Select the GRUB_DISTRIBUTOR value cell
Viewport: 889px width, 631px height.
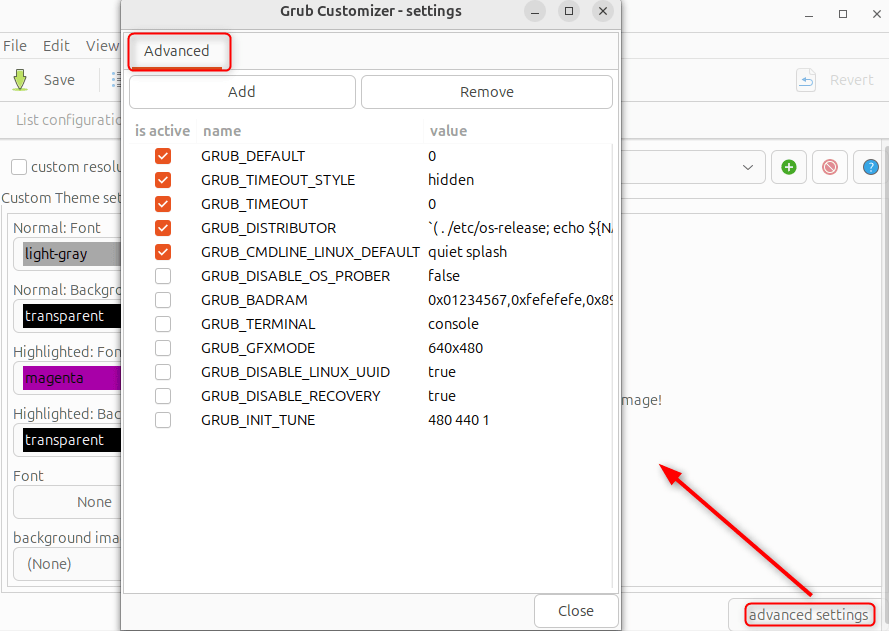click(x=520, y=228)
